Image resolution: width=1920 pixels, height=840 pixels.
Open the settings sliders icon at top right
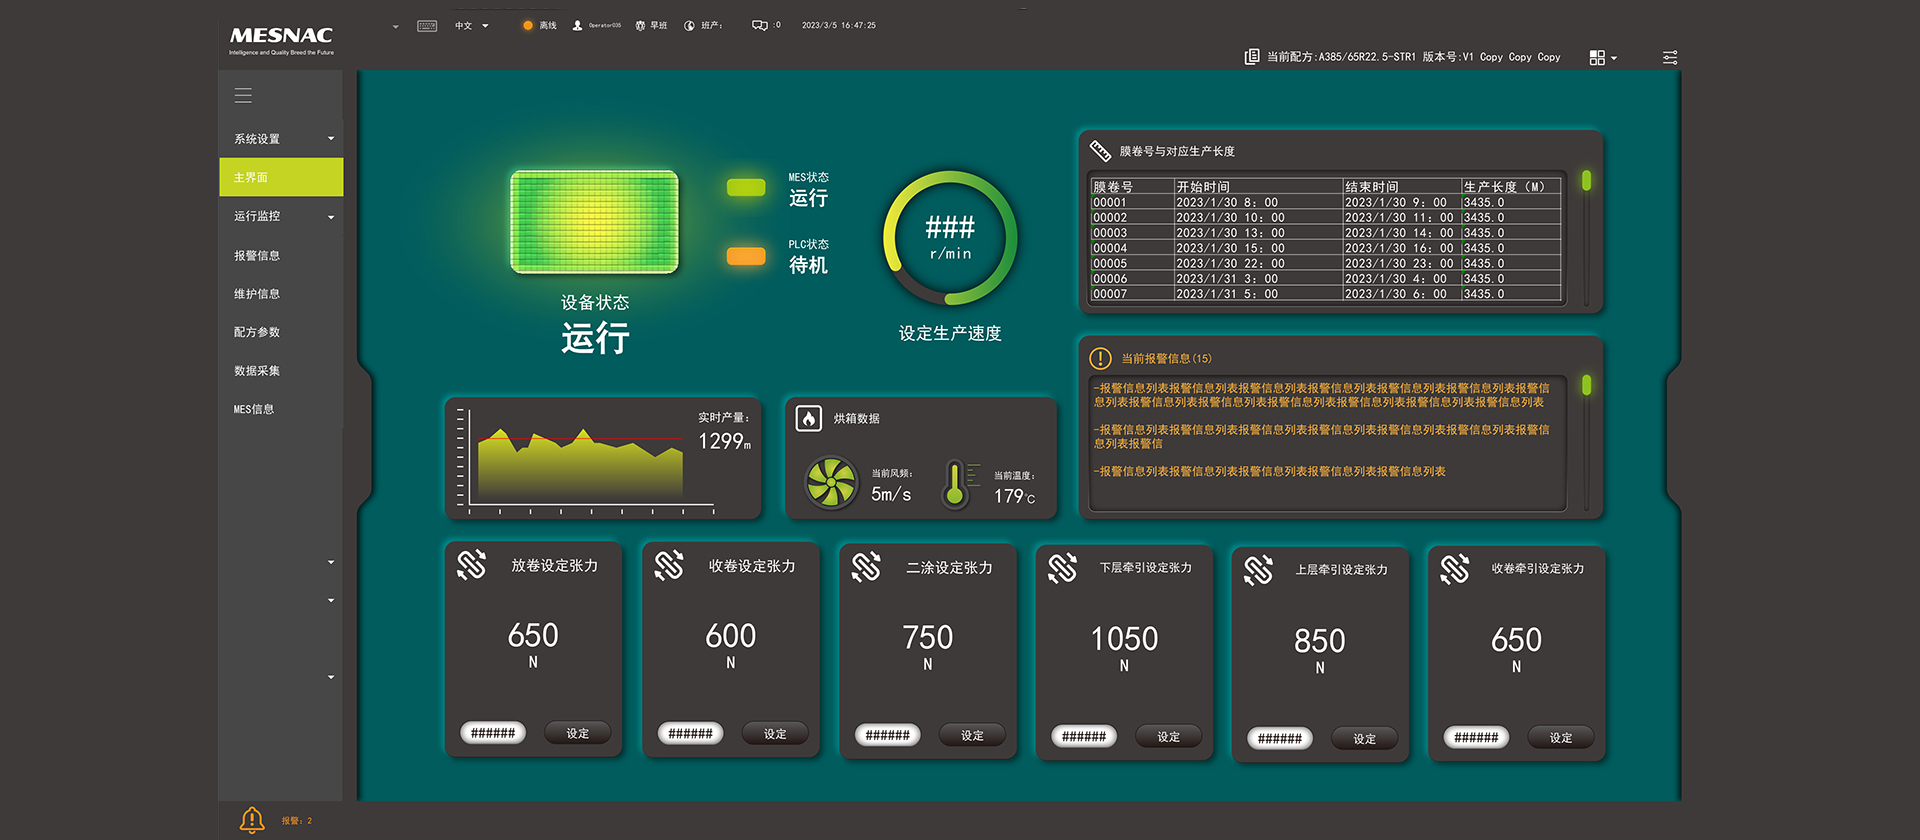(x=1670, y=58)
